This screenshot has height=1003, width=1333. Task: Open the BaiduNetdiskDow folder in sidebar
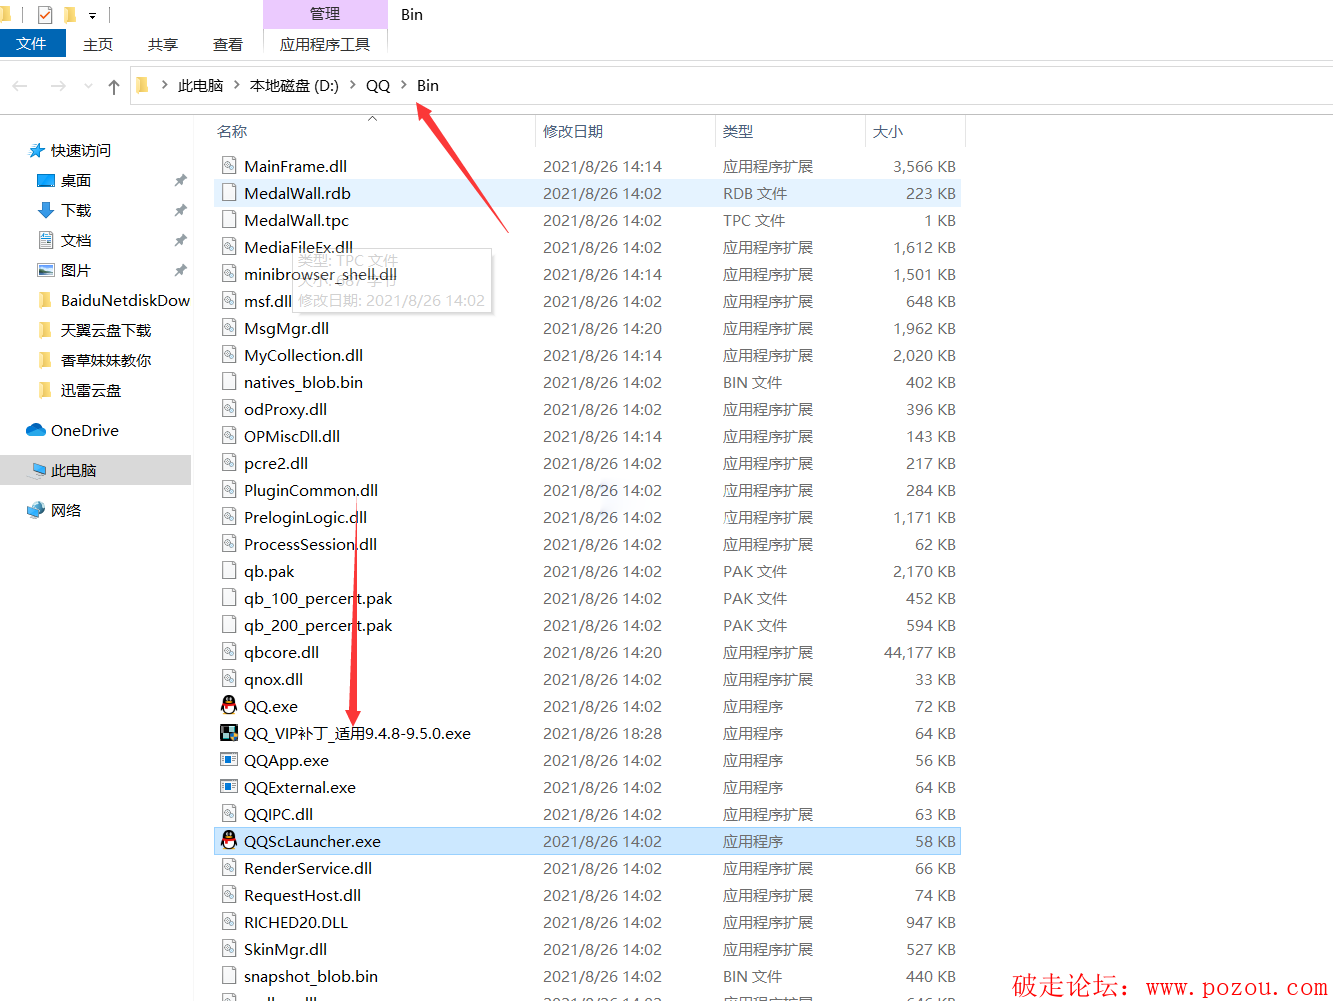pyautogui.click(x=125, y=301)
